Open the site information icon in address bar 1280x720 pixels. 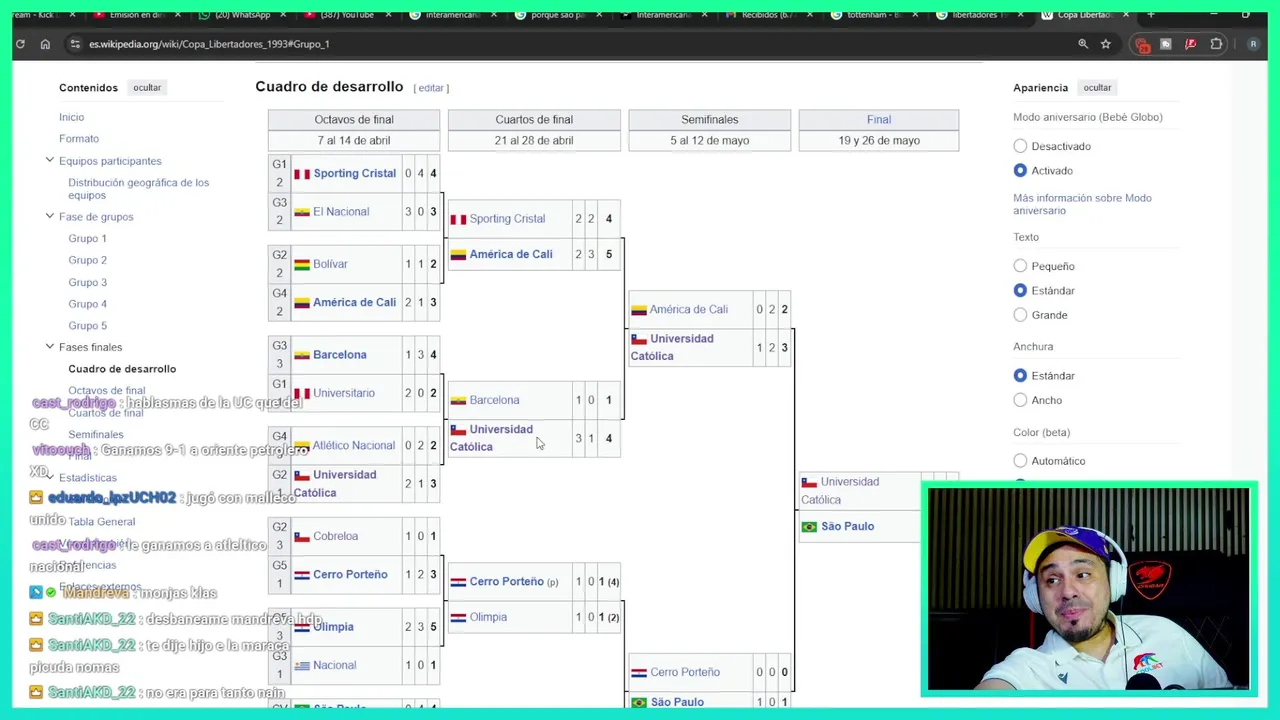point(75,44)
